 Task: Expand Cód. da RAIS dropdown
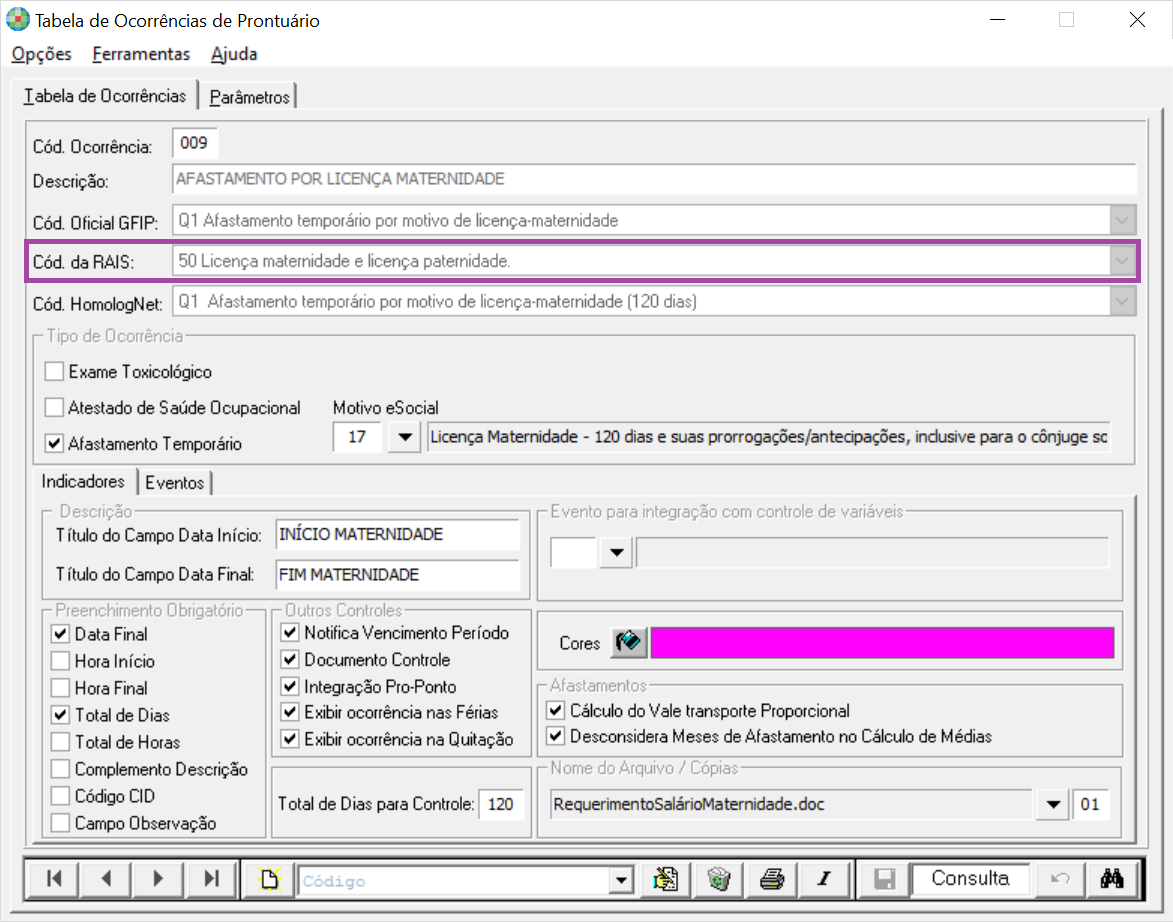click(1122, 260)
